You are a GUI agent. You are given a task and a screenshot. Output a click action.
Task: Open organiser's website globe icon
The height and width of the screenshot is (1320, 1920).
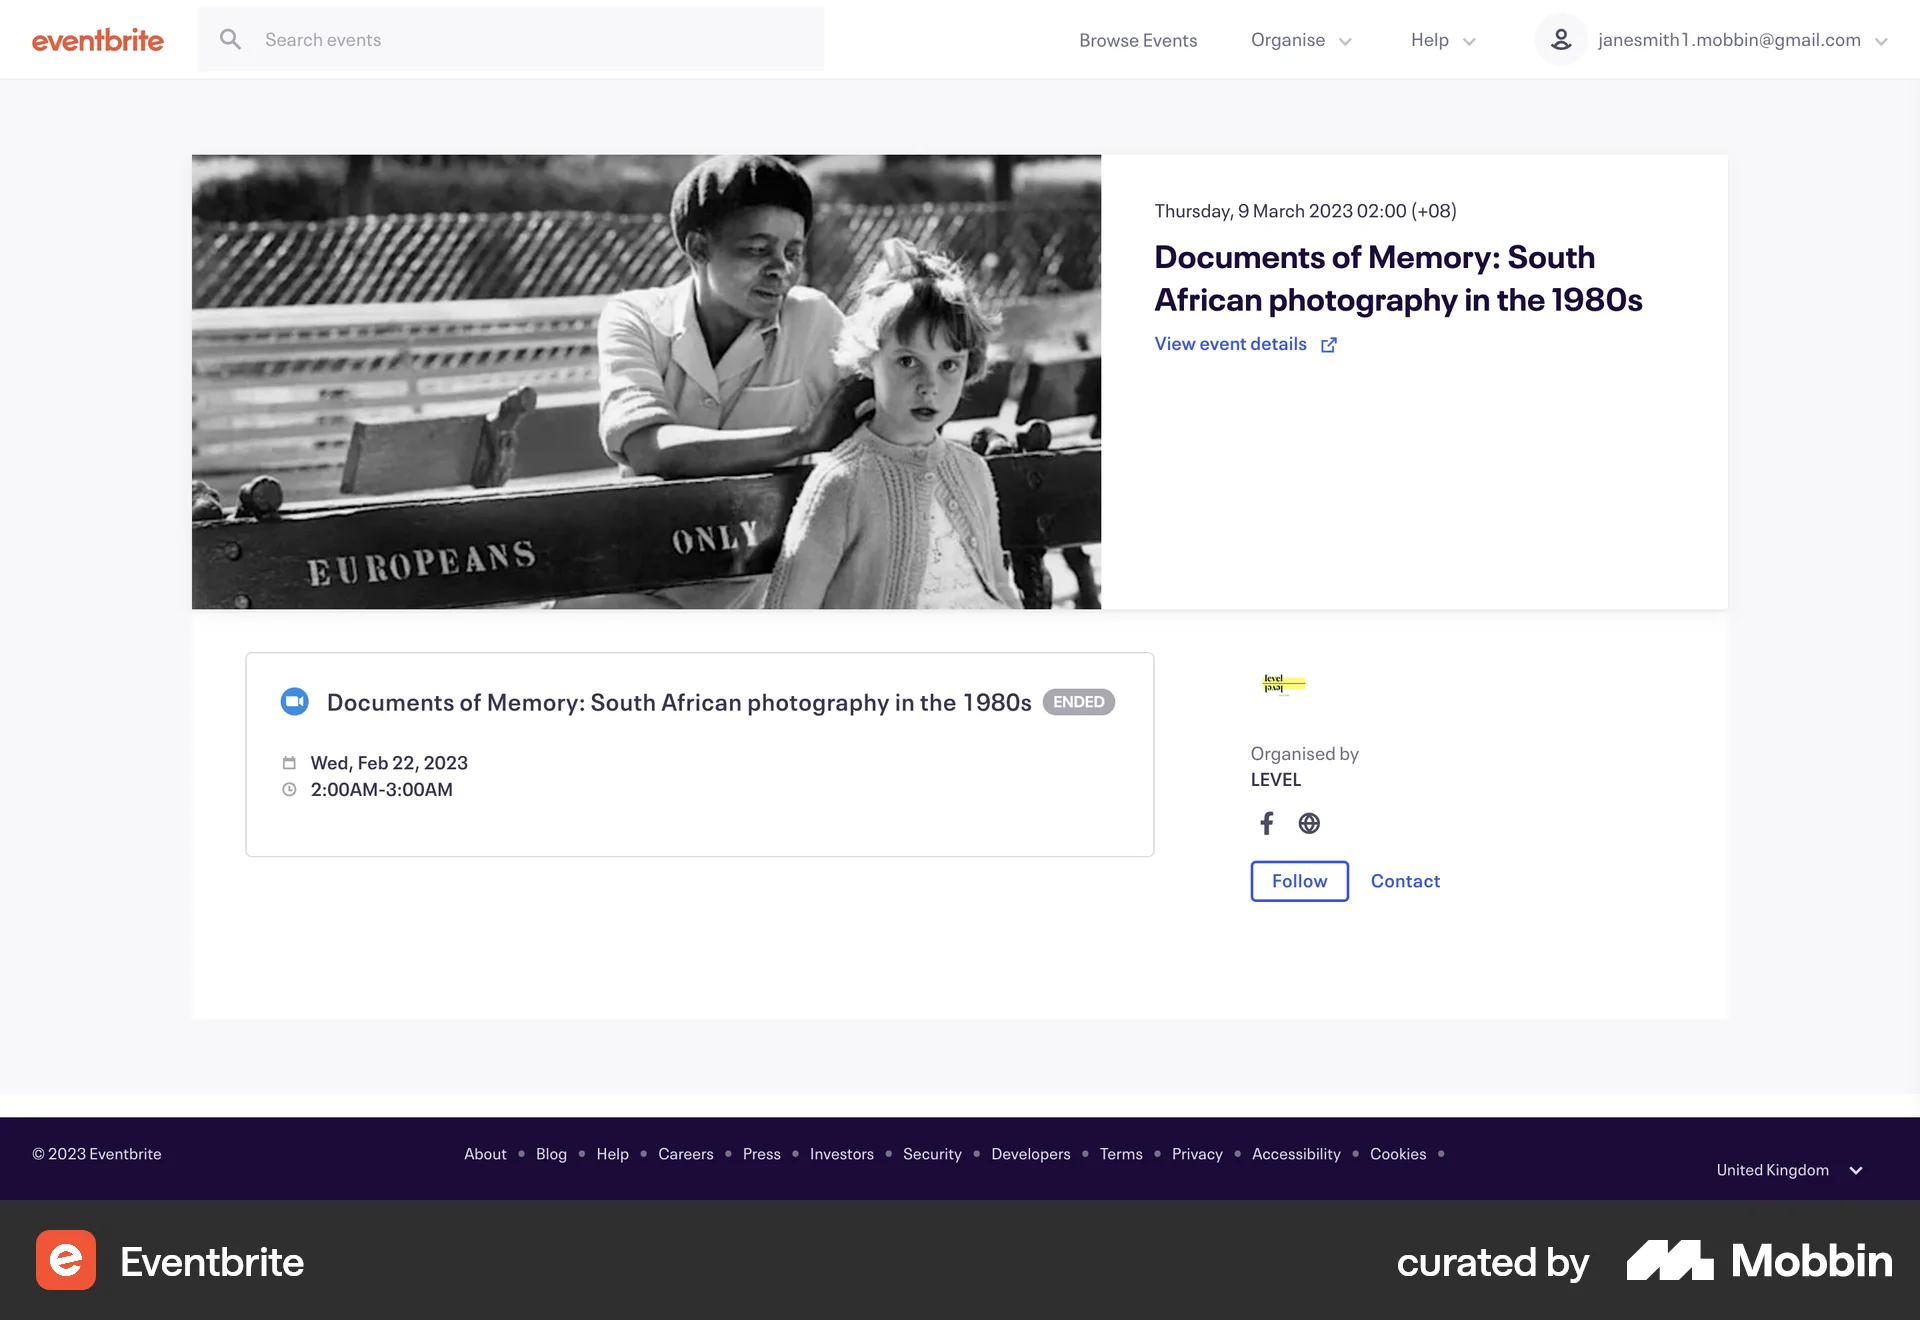click(1309, 823)
